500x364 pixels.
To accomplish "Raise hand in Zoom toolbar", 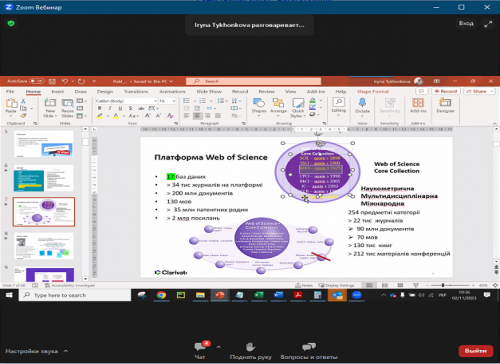I will point(251,347).
